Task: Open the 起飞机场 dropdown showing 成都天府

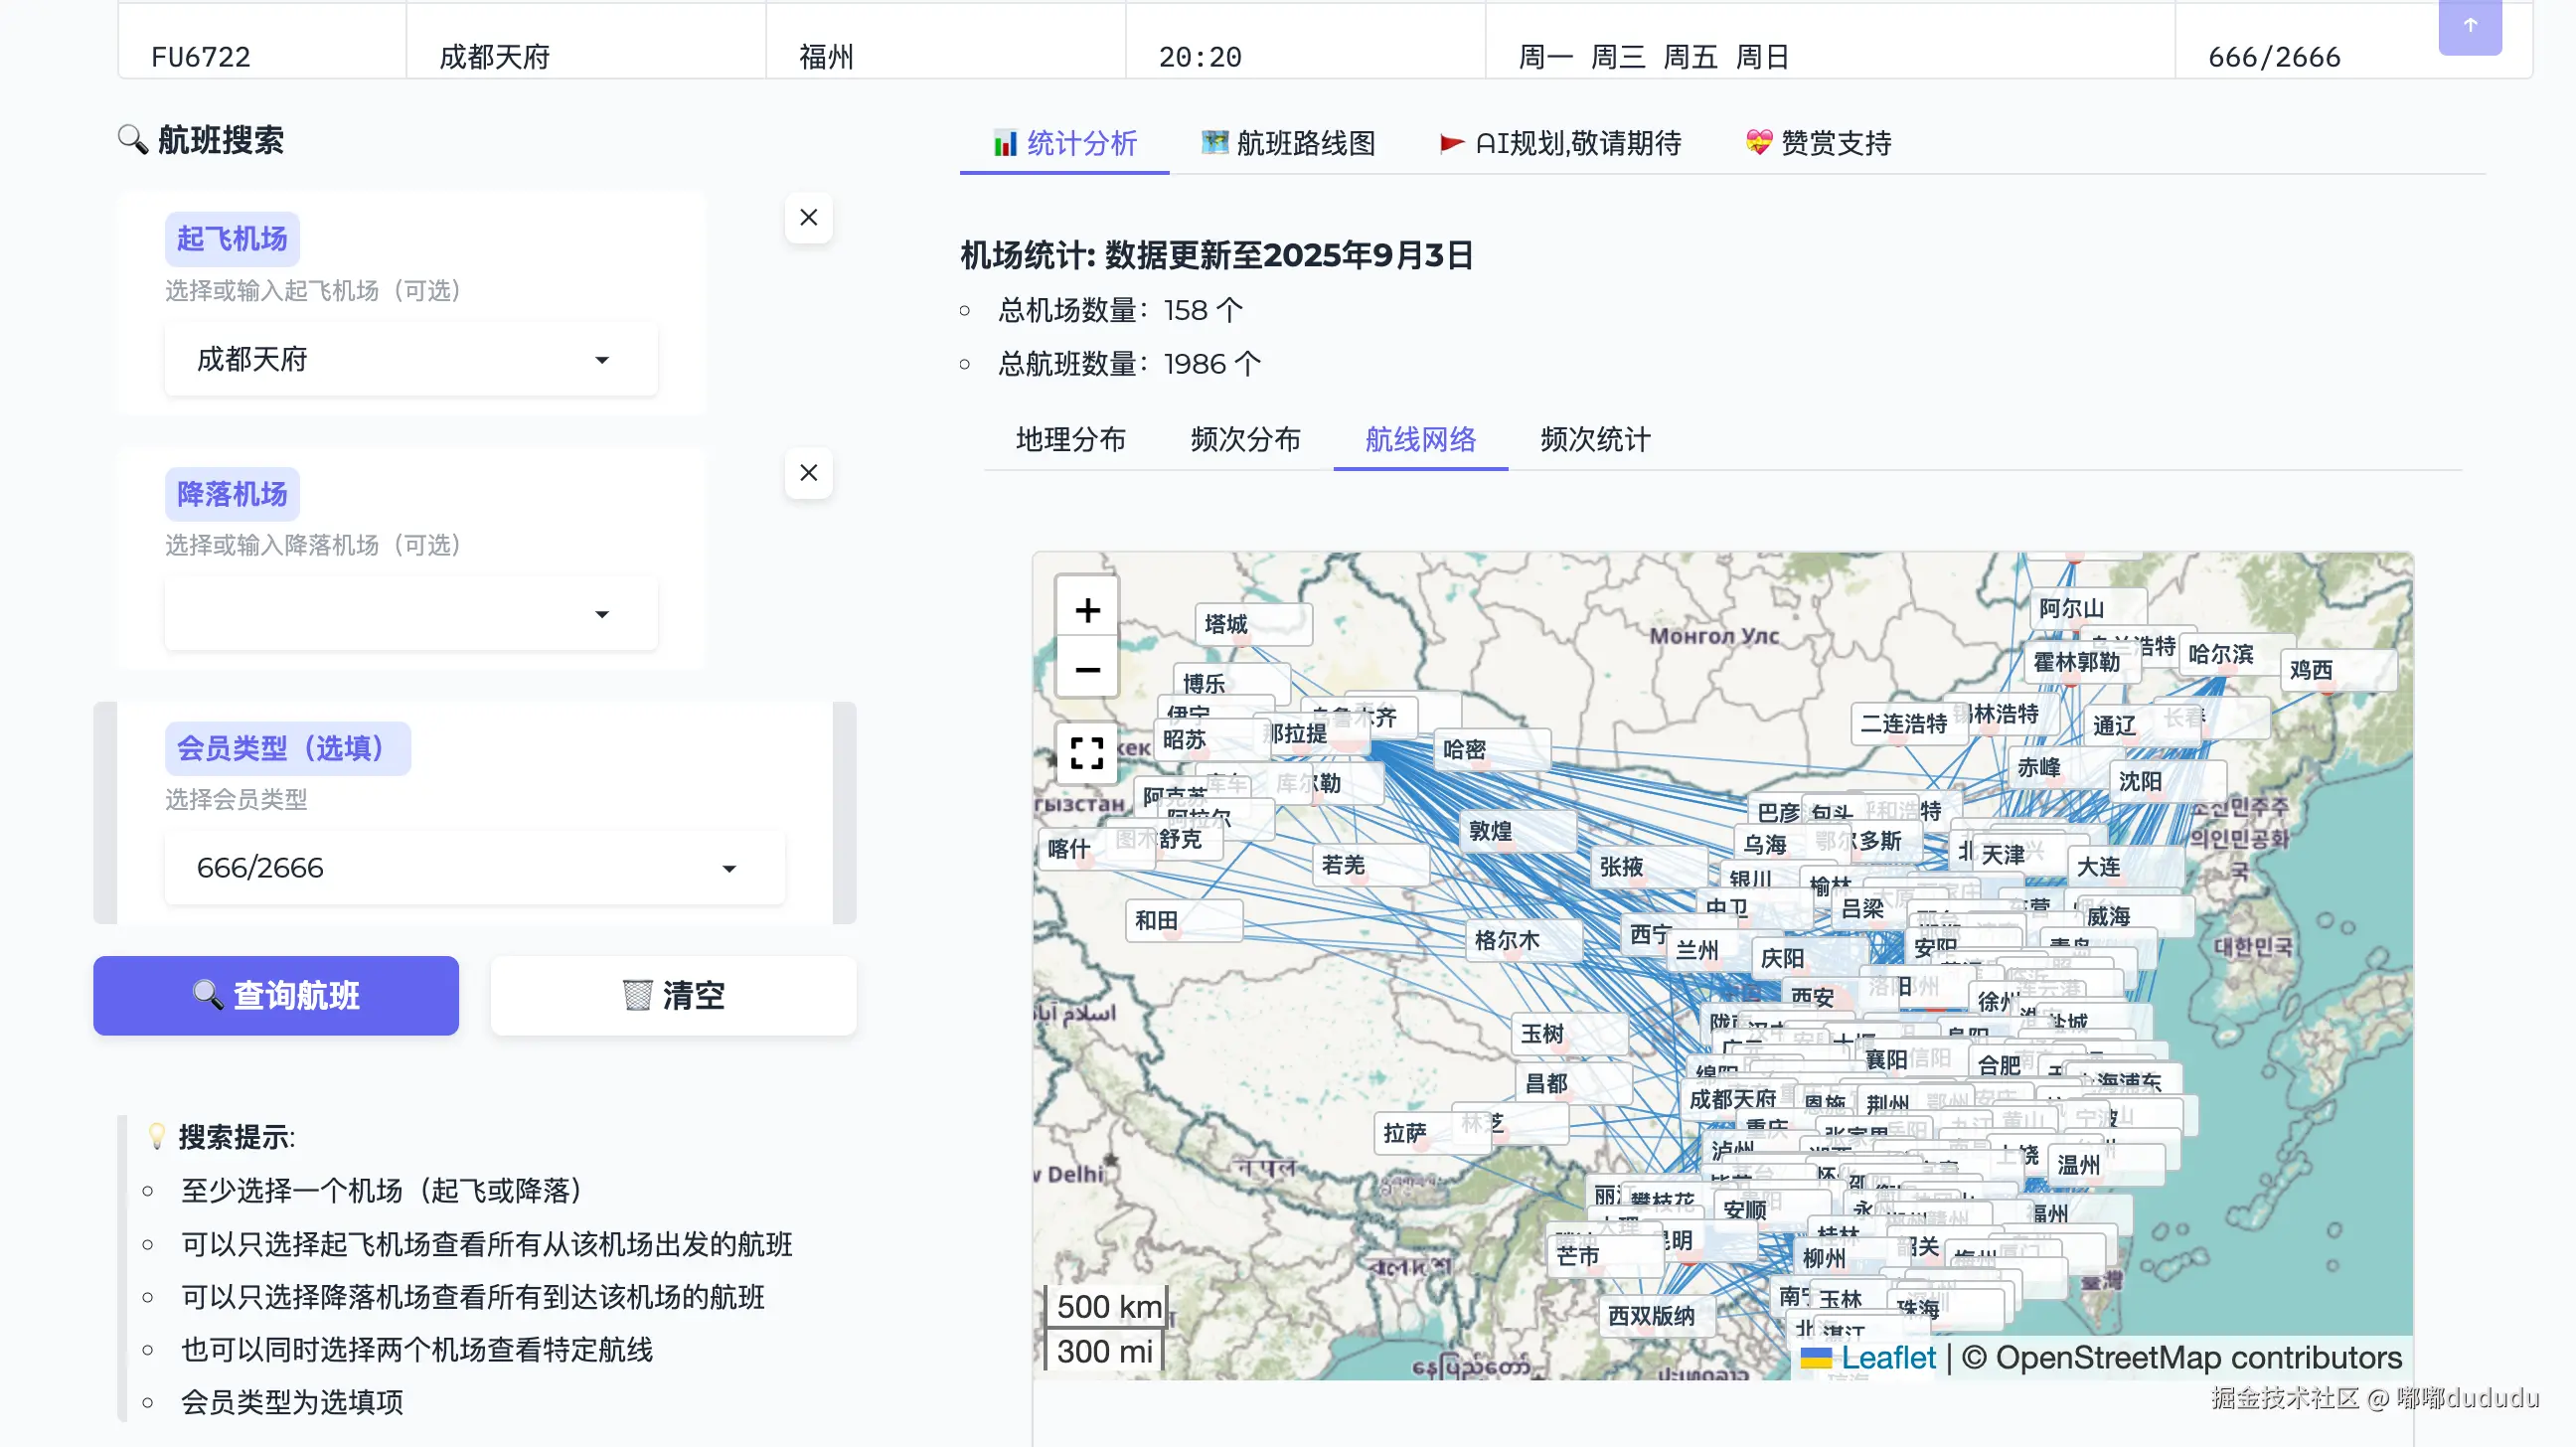Action: 410,360
